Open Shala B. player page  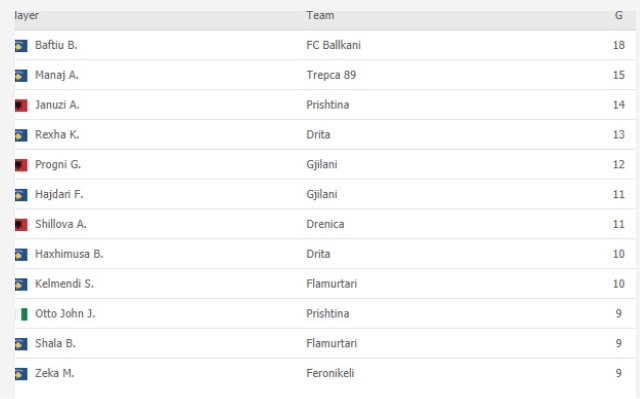pos(55,344)
